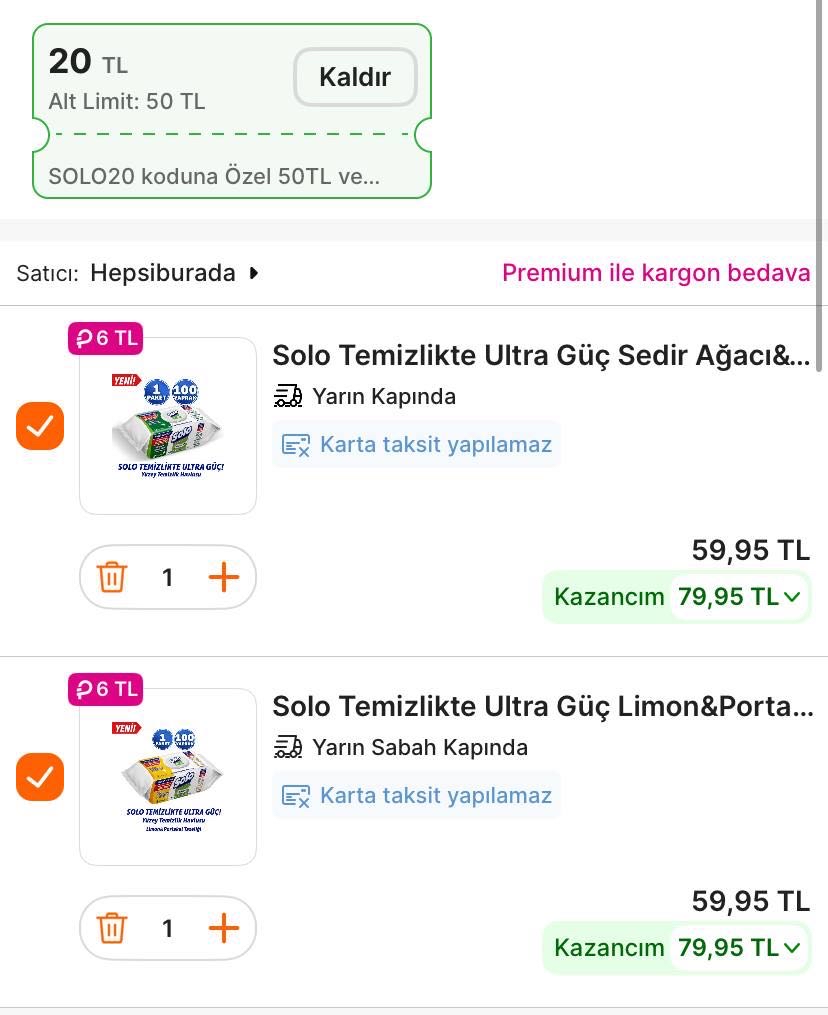Tap the 6 TL badge on Limon&Portakal product

click(x=105, y=689)
